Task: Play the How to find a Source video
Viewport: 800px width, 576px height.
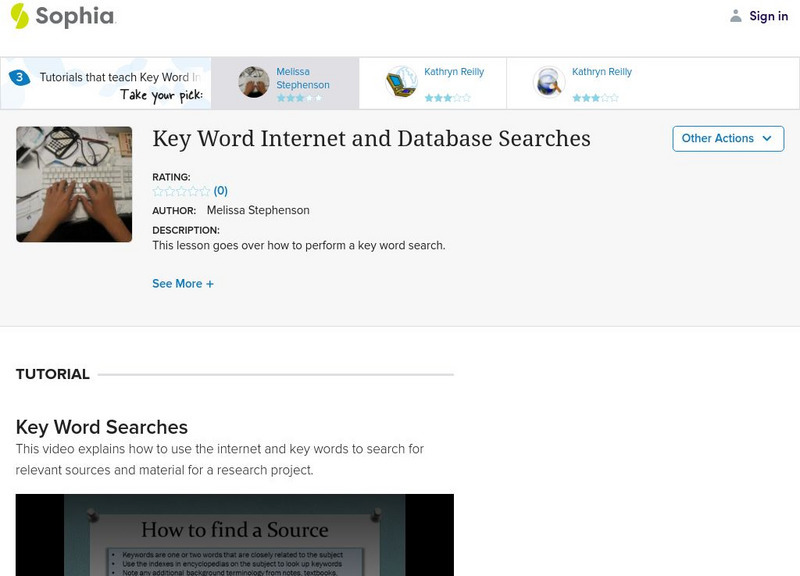Action: [234, 535]
